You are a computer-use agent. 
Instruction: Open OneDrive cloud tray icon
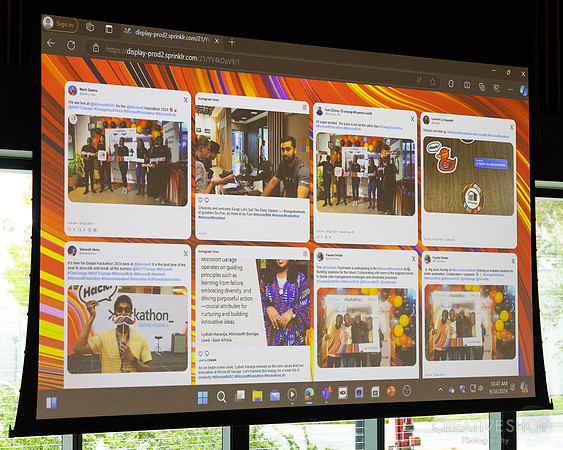coord(452,389)
